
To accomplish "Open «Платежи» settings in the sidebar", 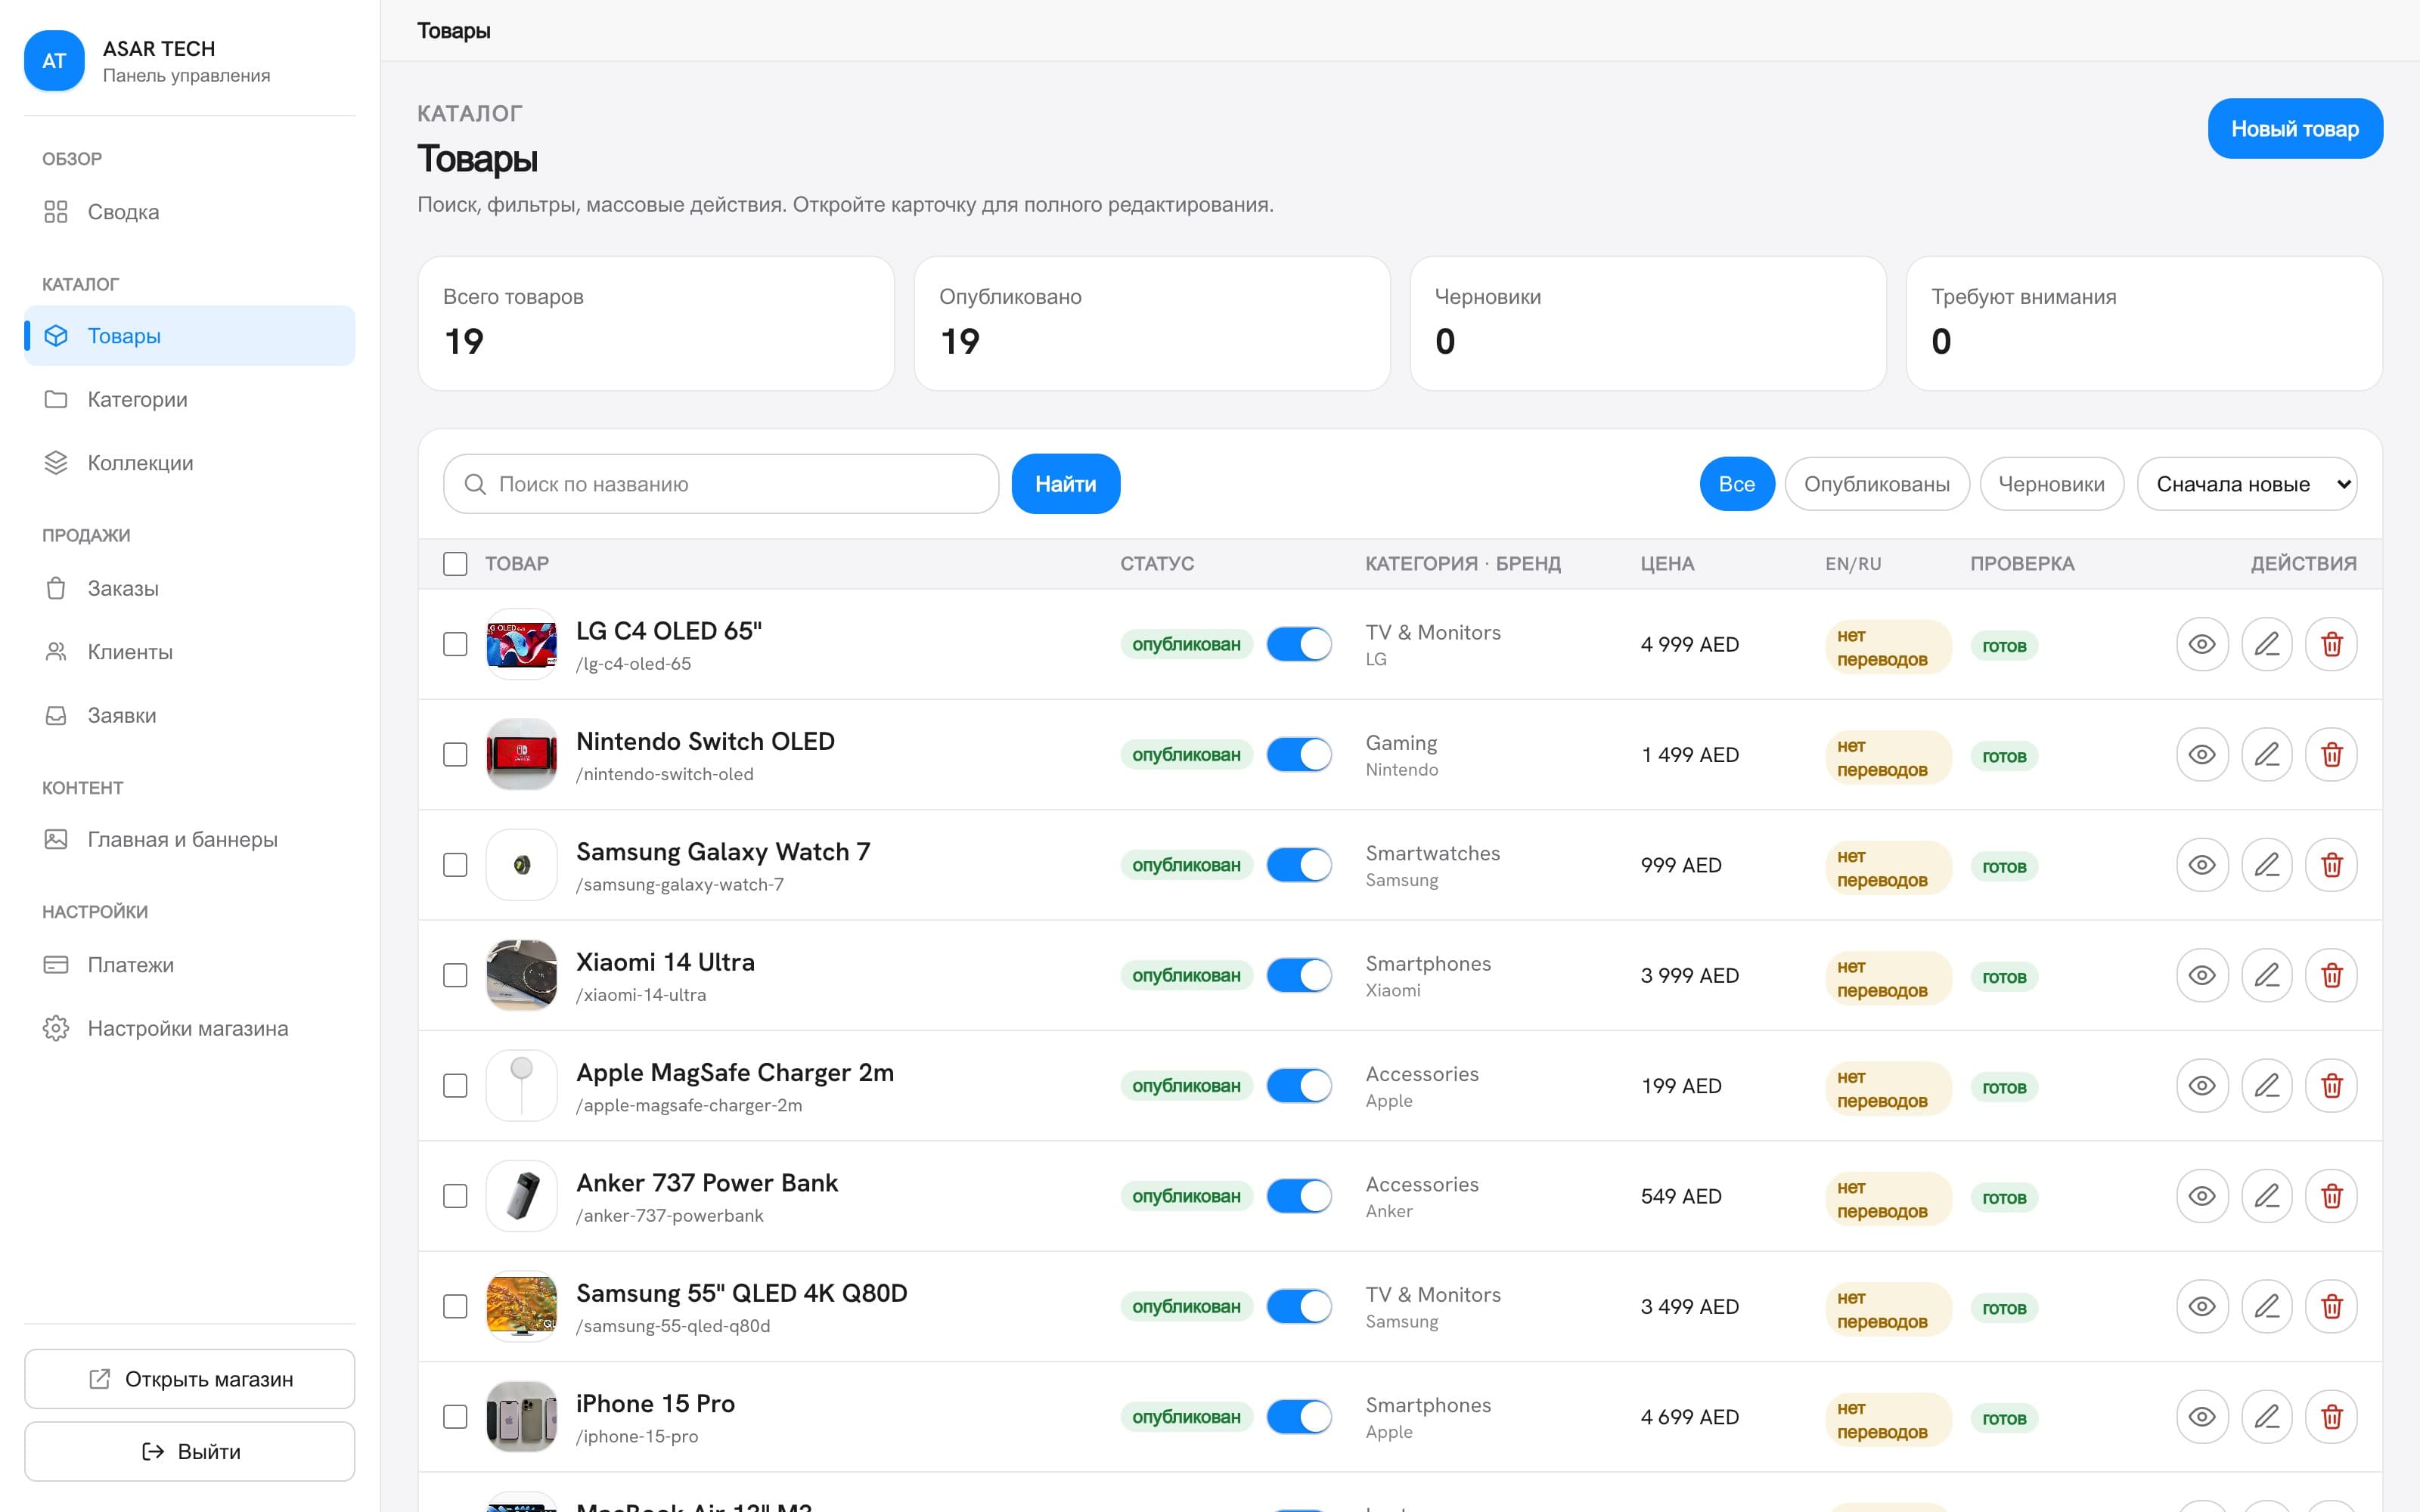I will pos(190,965).
